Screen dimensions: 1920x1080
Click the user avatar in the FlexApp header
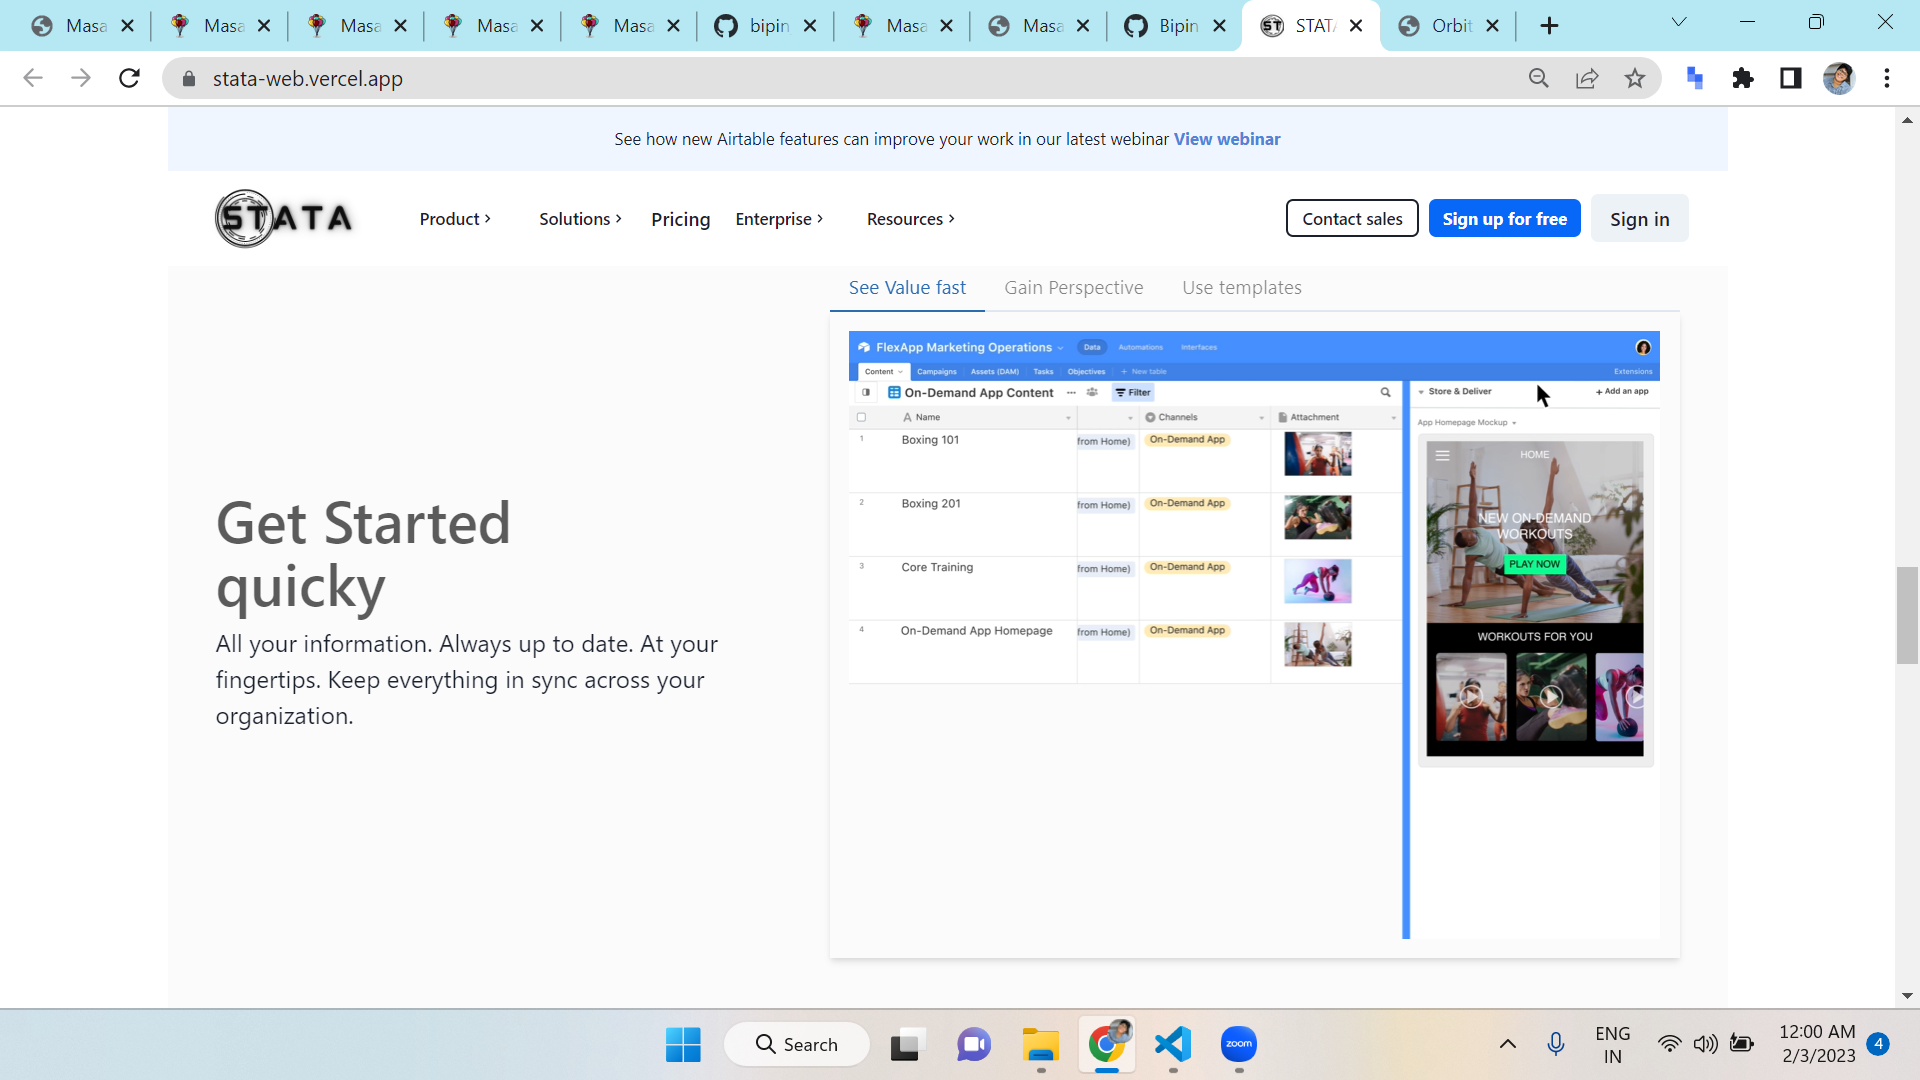click(x=1645, y=348)
